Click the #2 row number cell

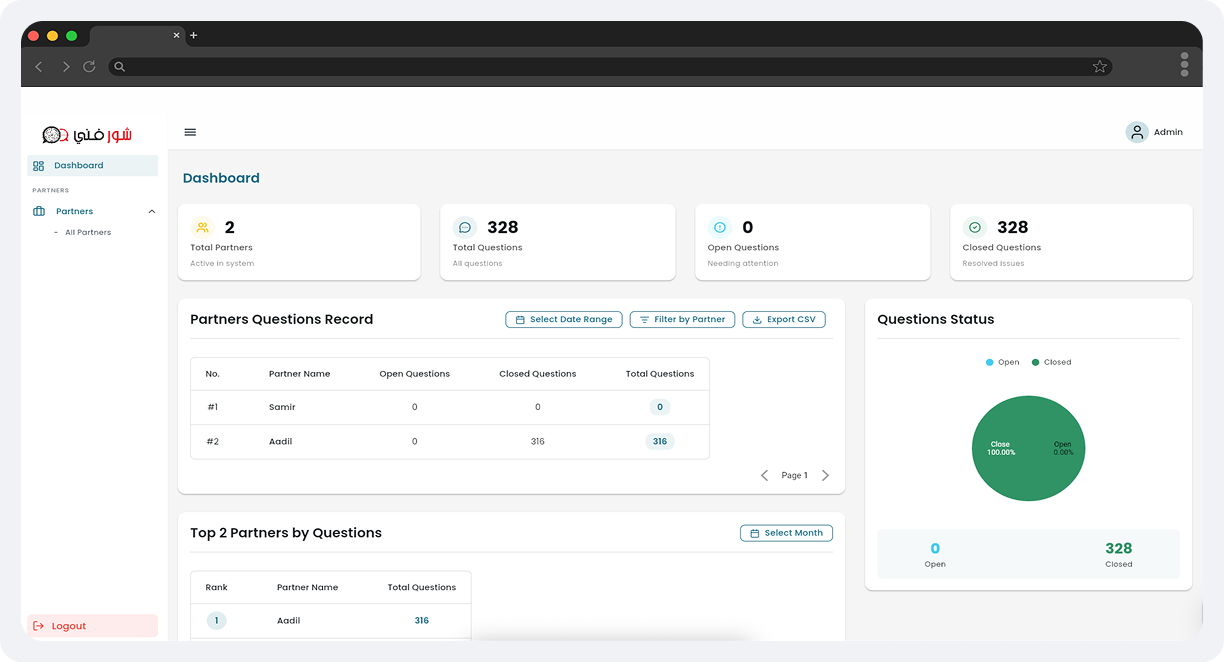213,441
